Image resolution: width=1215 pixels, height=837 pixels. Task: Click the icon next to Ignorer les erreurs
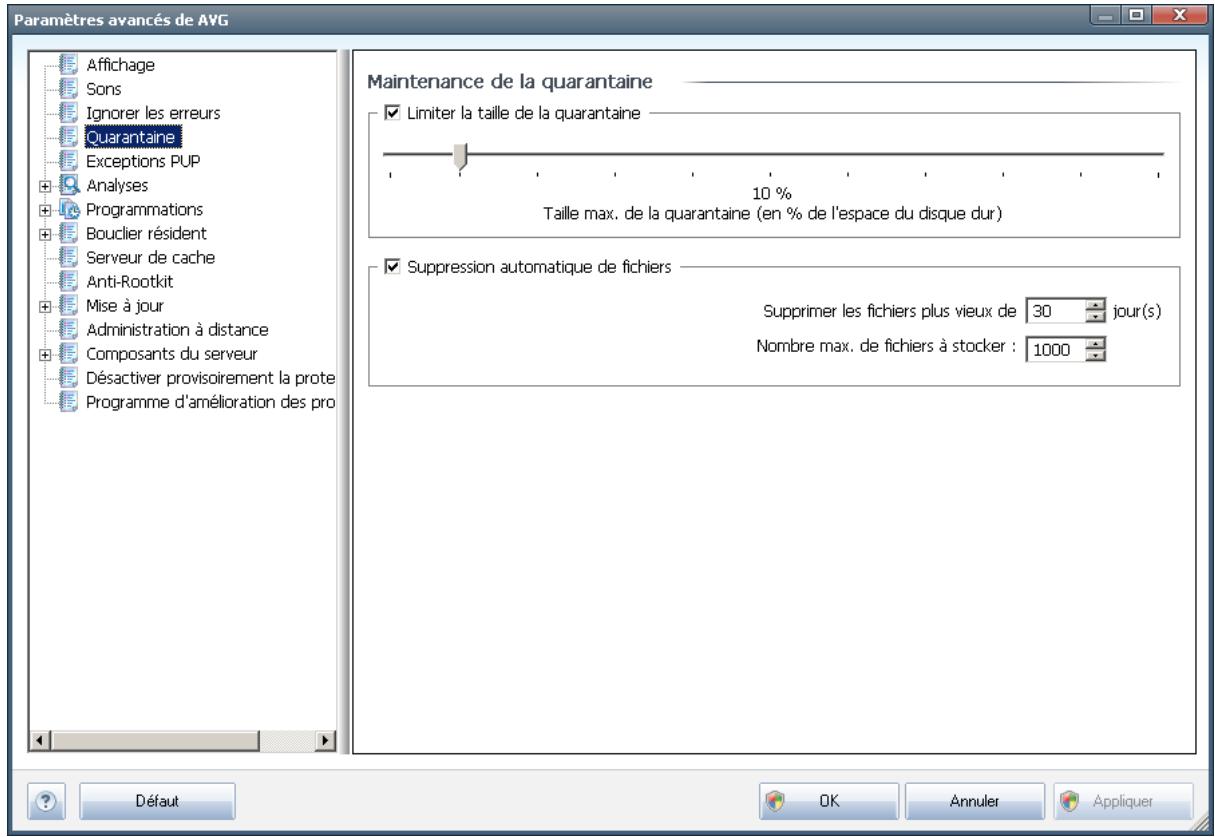(x=68, y=113)
